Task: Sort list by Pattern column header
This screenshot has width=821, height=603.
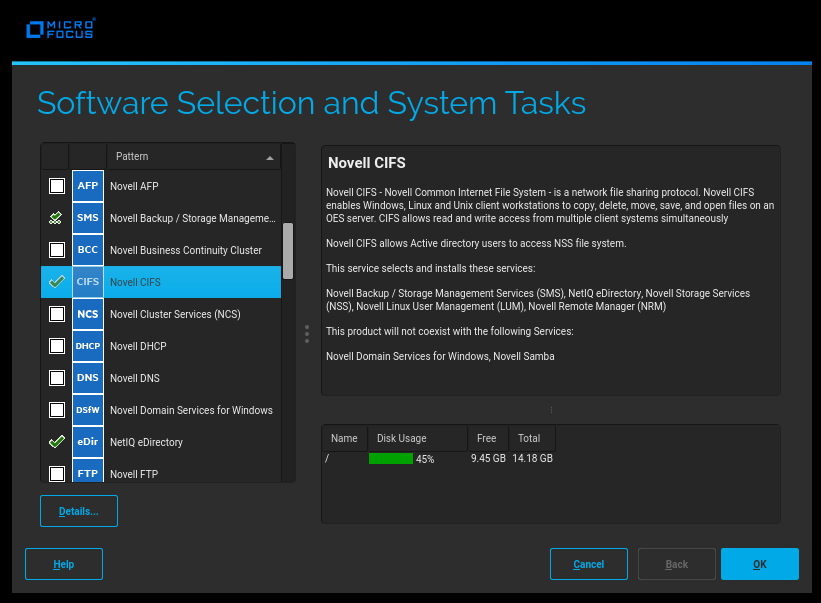Action: pyautogui.click(x=192, y=157)
